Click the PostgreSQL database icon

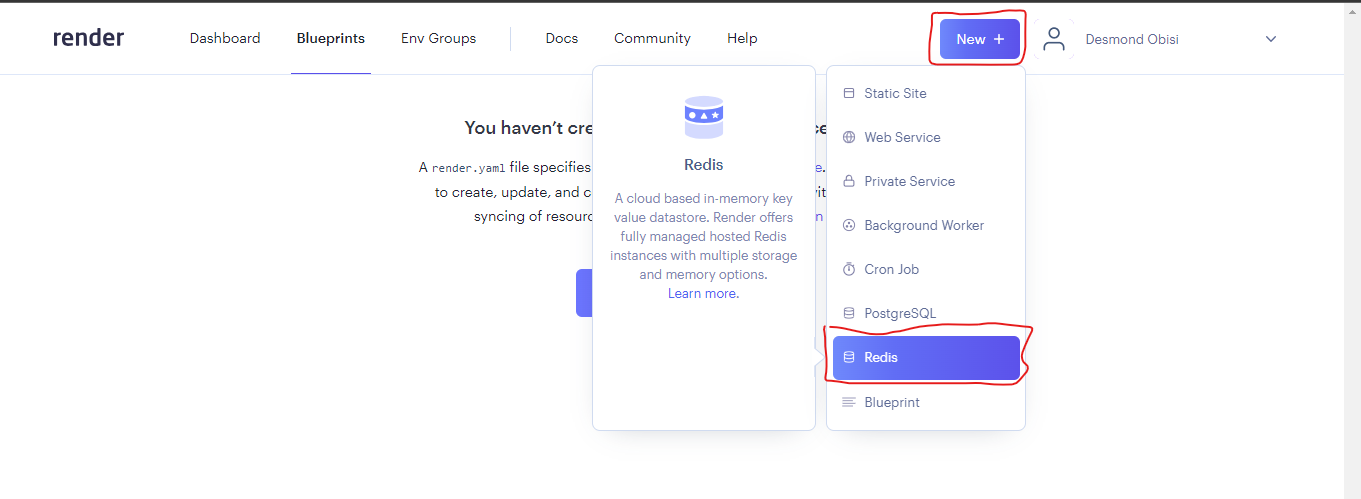pyautogui.click(x=849, y=313)
